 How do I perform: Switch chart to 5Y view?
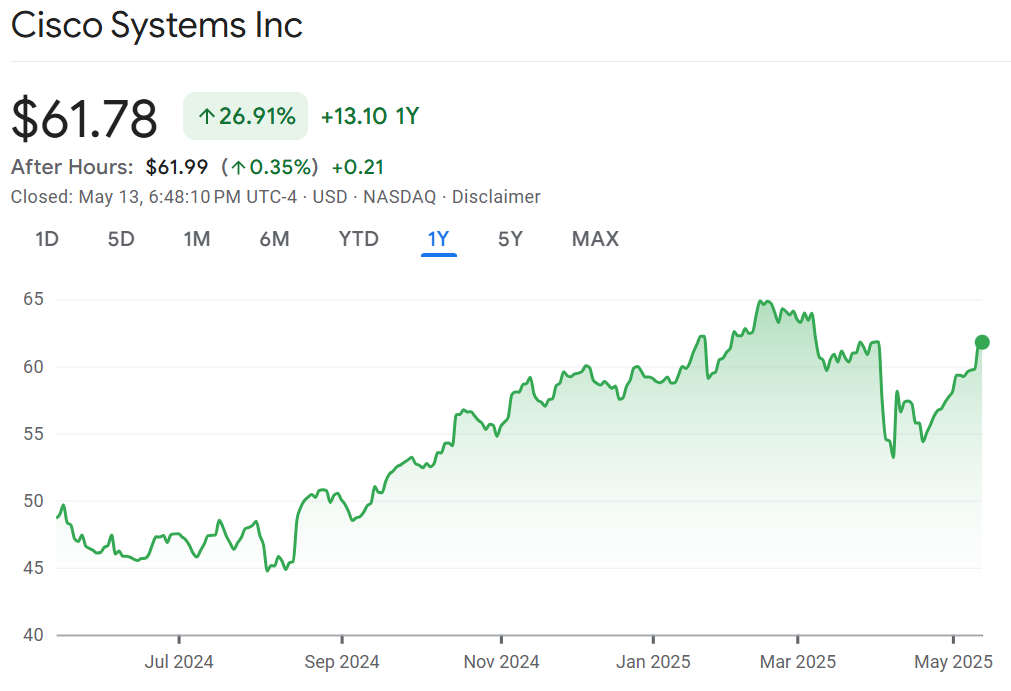[x=510, y=239]
